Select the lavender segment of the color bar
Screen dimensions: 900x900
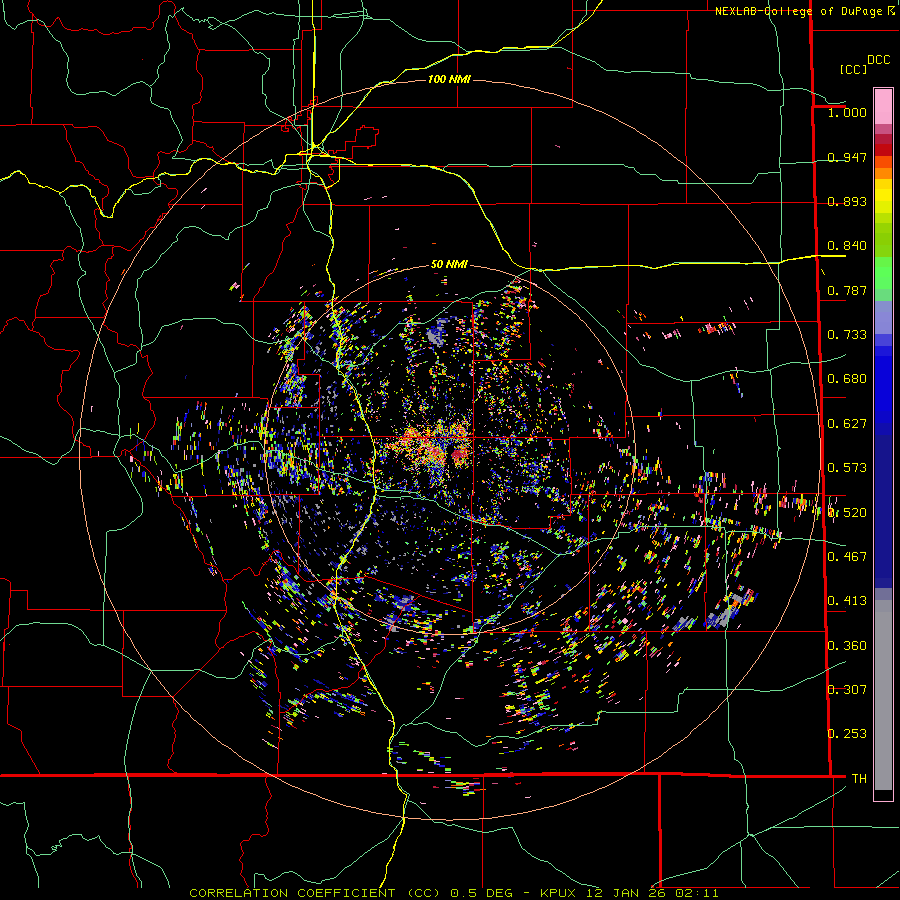(x=883, y=317)
